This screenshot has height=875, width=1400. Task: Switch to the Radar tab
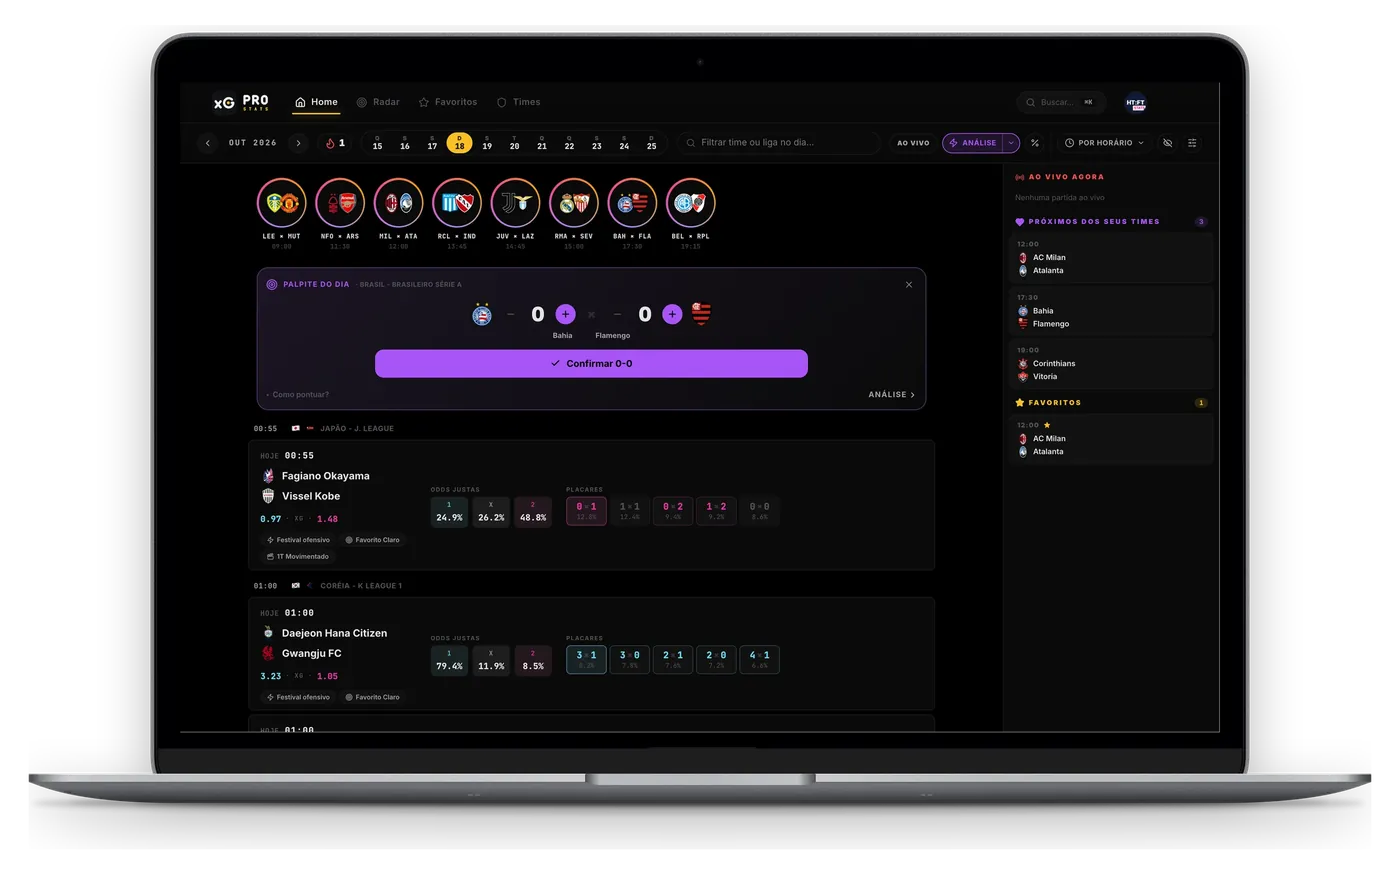(378, 102)
